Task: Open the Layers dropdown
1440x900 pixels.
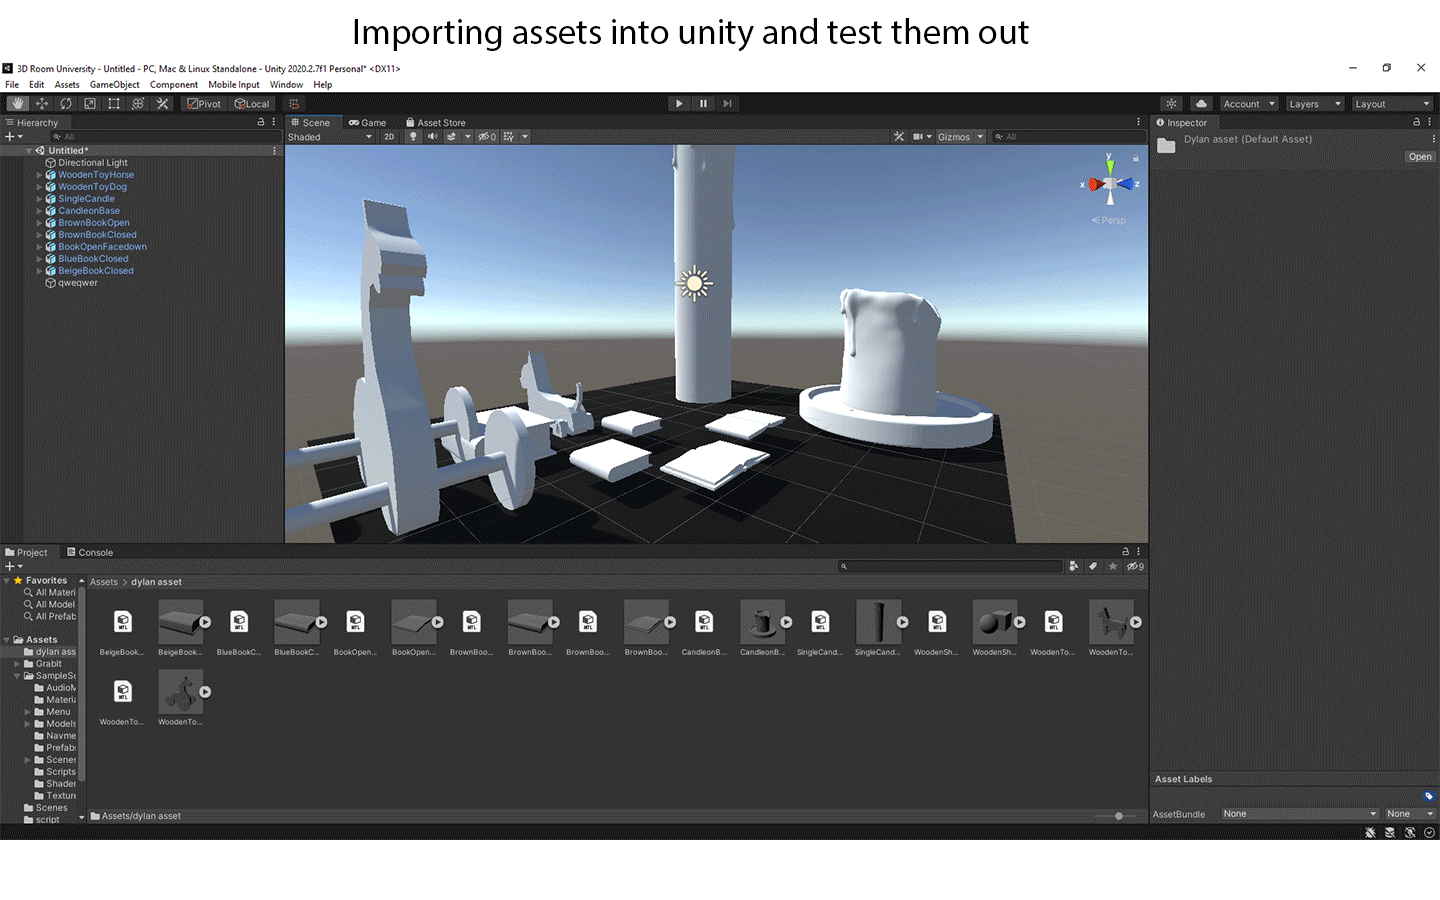Action: pyautogui.click(x=1315, y=104)
